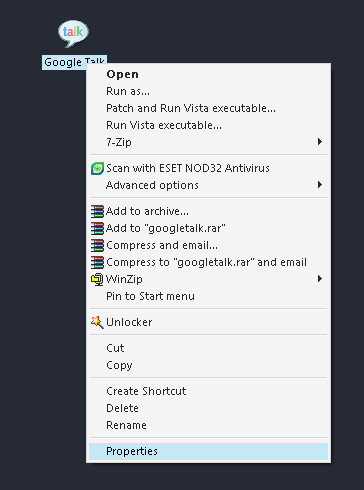Image resolution: width=364 pixels, height=490 pixels.
Task: Click the WinRAR icon beside Add to archive
Action: [97, 211]
